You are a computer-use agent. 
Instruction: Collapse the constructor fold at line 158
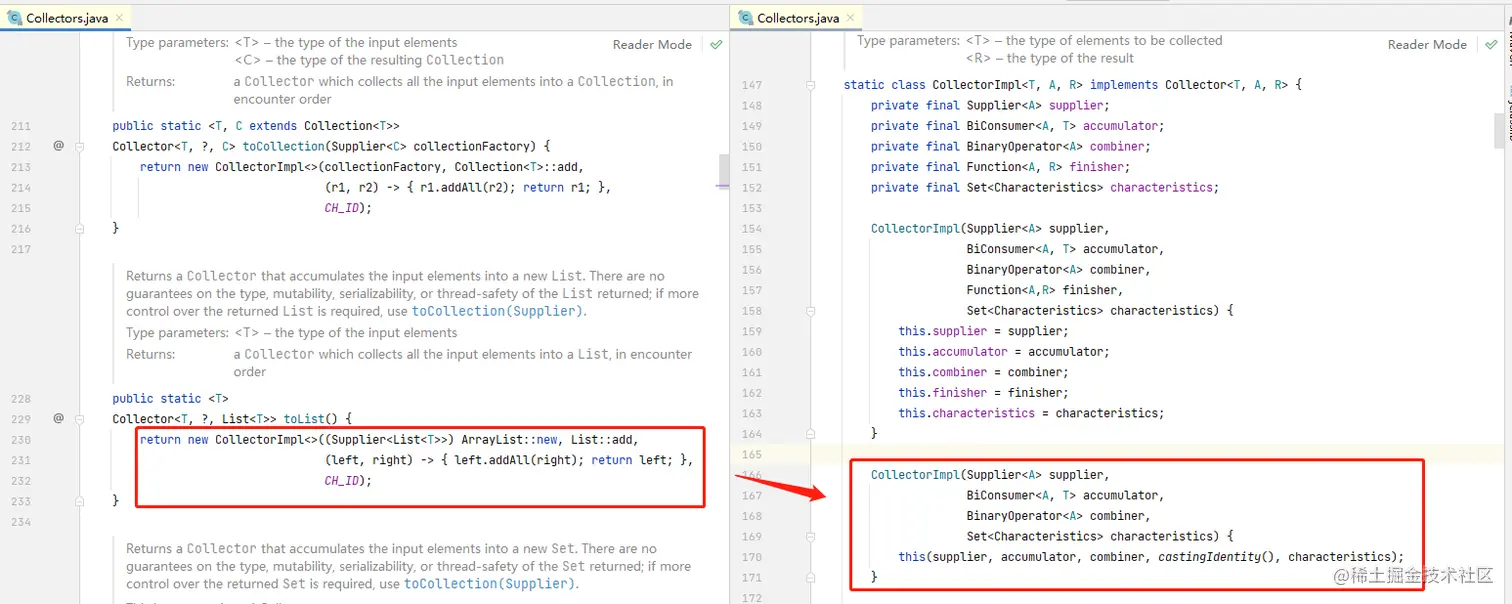click(811, 310)
